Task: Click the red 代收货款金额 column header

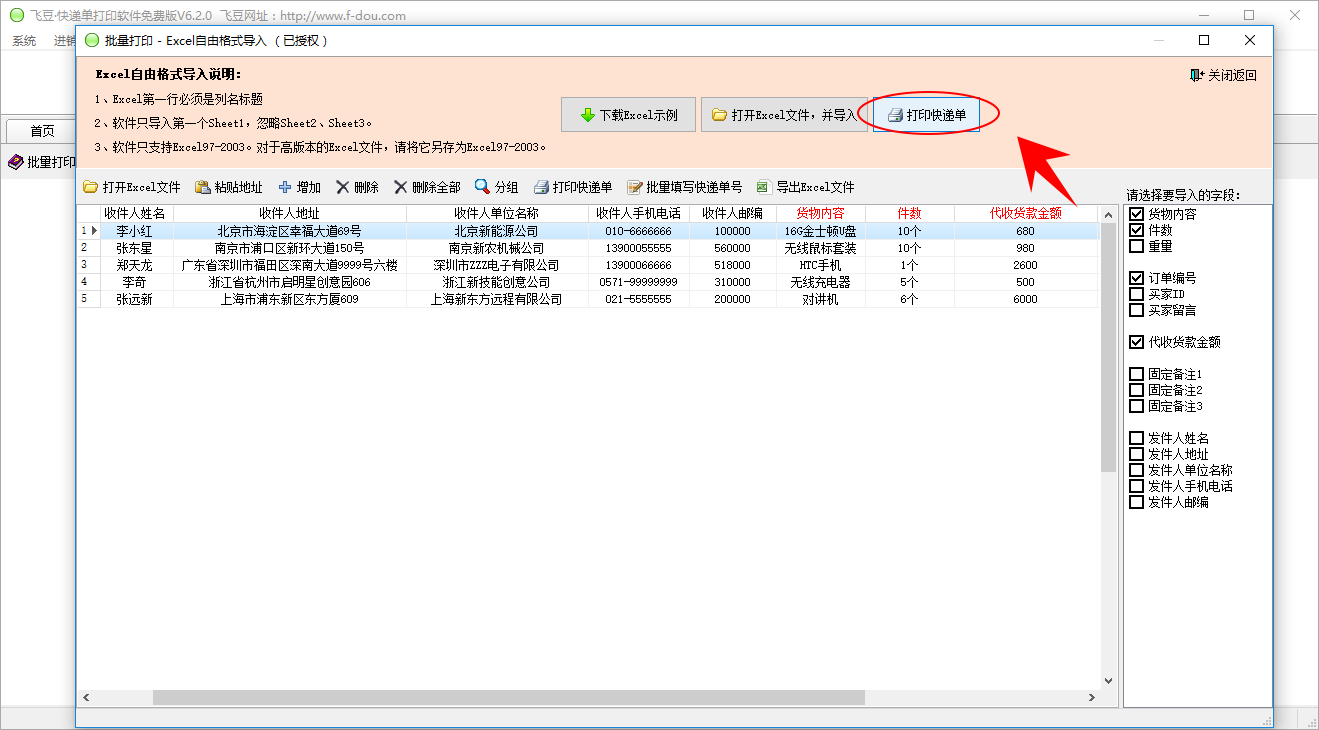Action: click(x=1026, y=214)
